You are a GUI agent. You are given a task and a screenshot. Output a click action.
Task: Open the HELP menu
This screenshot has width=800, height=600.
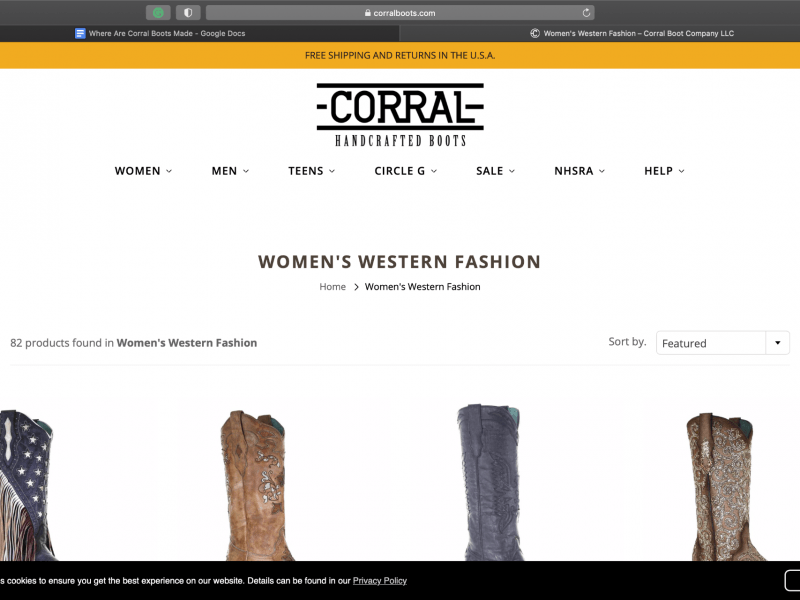coord(664,171)
